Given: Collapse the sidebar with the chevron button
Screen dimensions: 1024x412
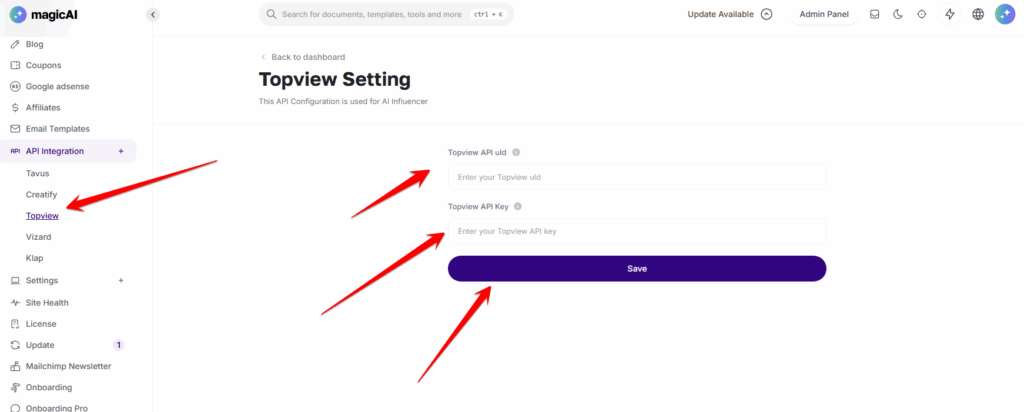Looking at the screenshot, I should tap(153, 14).
